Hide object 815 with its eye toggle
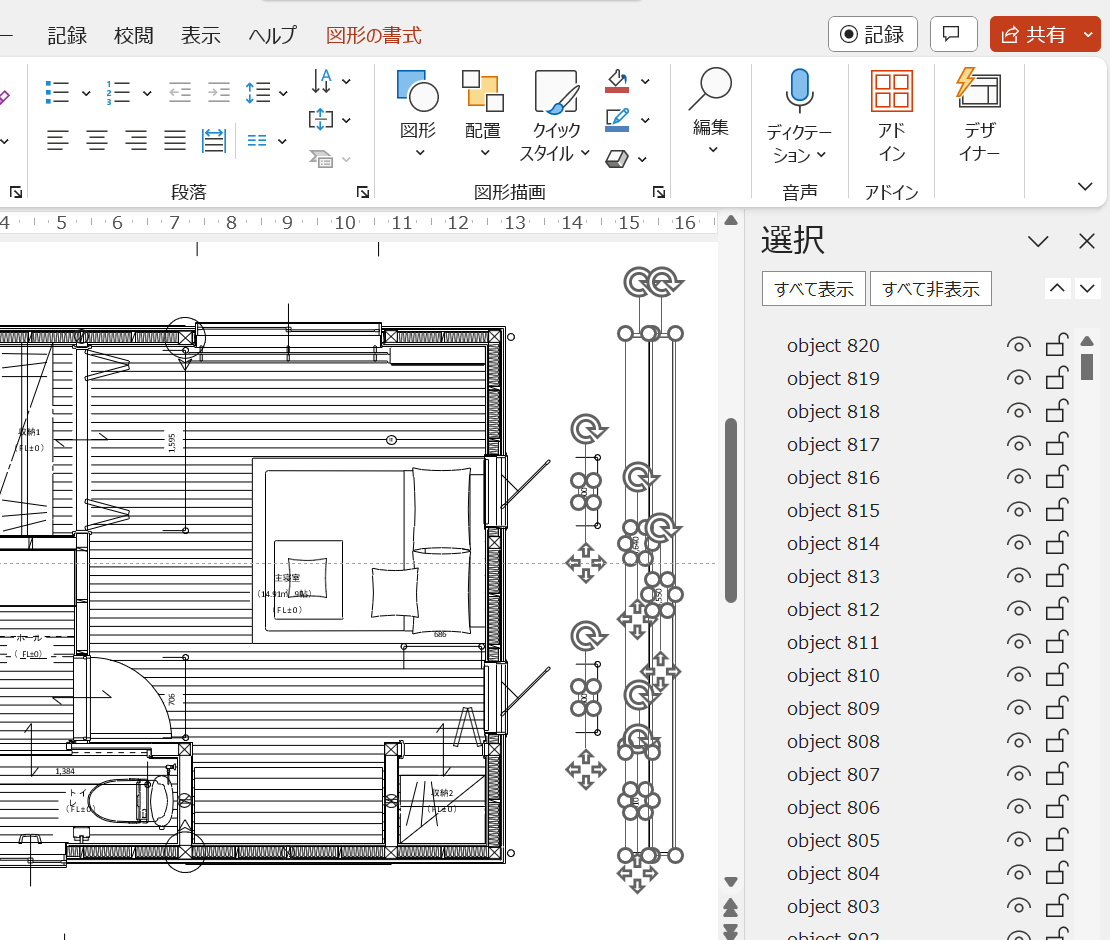Viewport: 1110px width, 940px height. [1018, 510]
